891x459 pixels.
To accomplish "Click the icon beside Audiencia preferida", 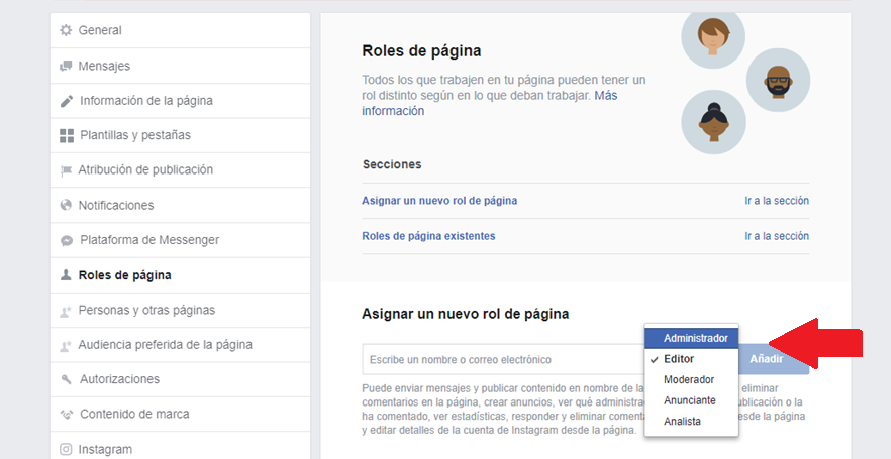I will coord(66,345).
